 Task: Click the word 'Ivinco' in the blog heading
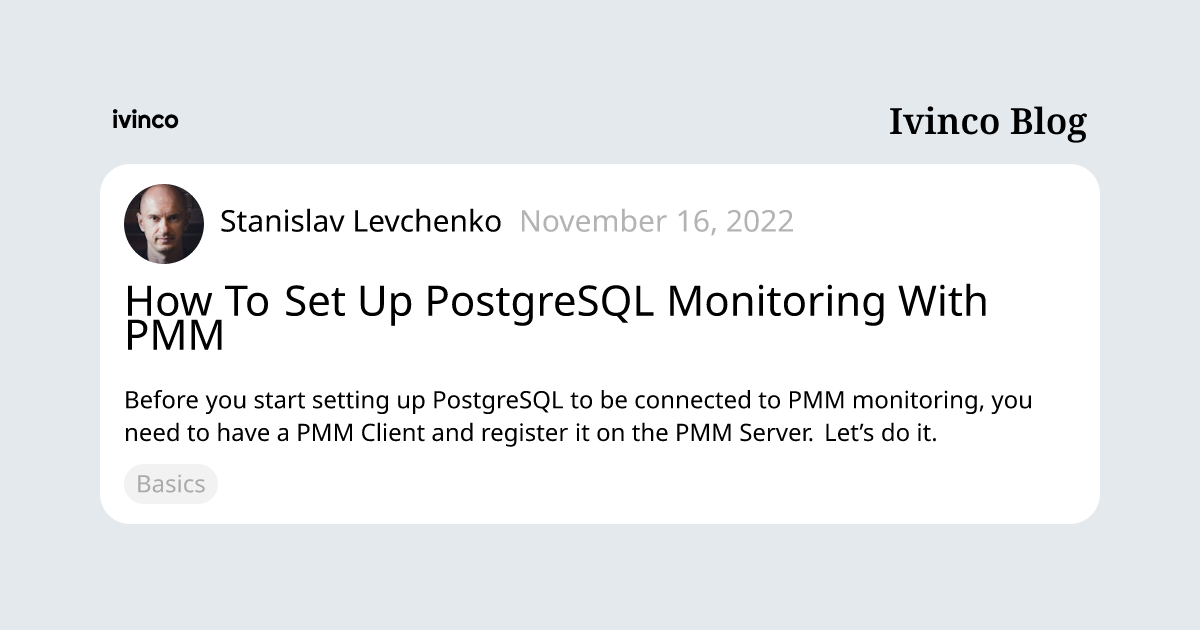944,122
